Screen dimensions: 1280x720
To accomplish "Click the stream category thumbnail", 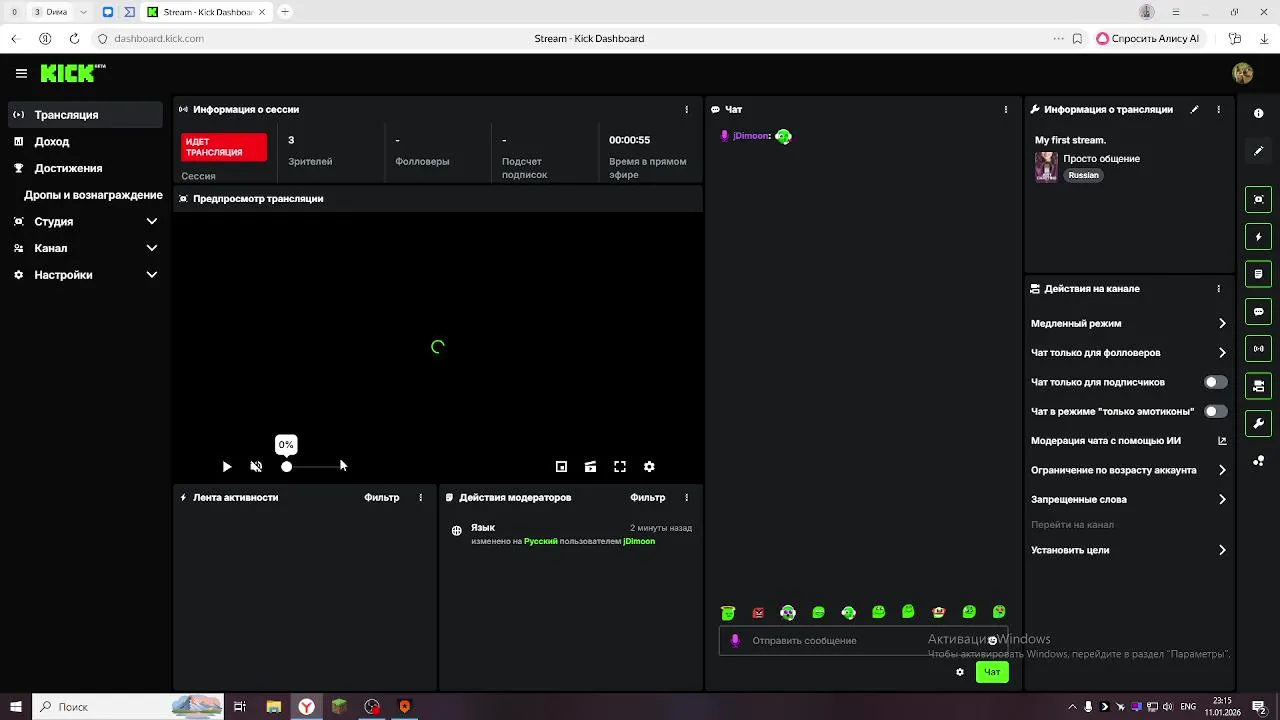I will (1046, 167).
